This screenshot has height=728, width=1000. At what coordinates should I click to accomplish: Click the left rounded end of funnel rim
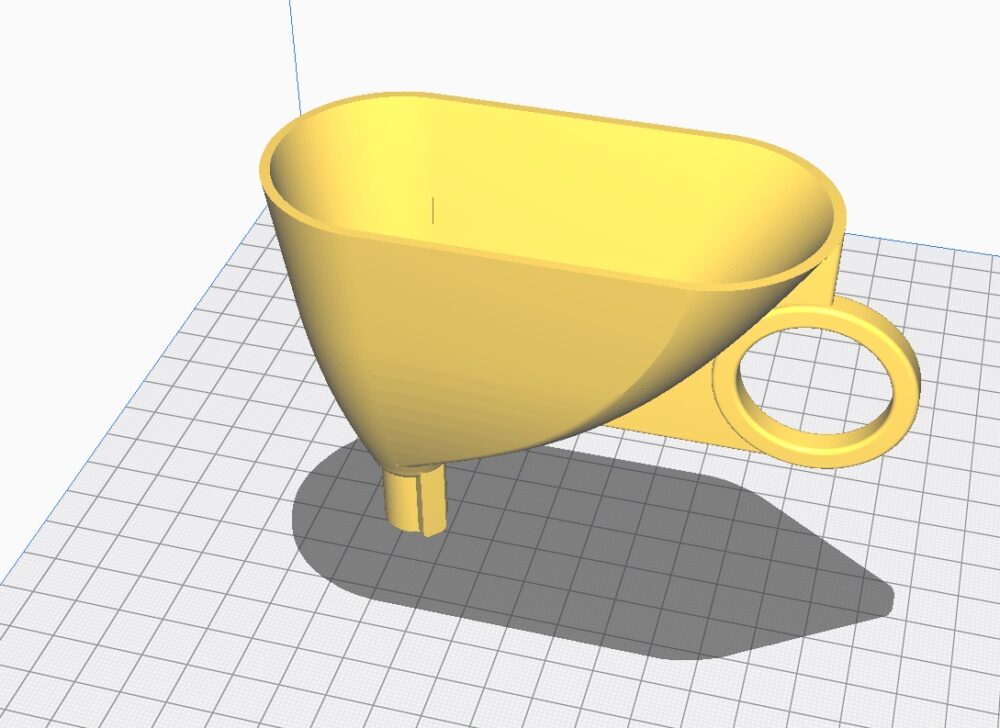(270, 165)
